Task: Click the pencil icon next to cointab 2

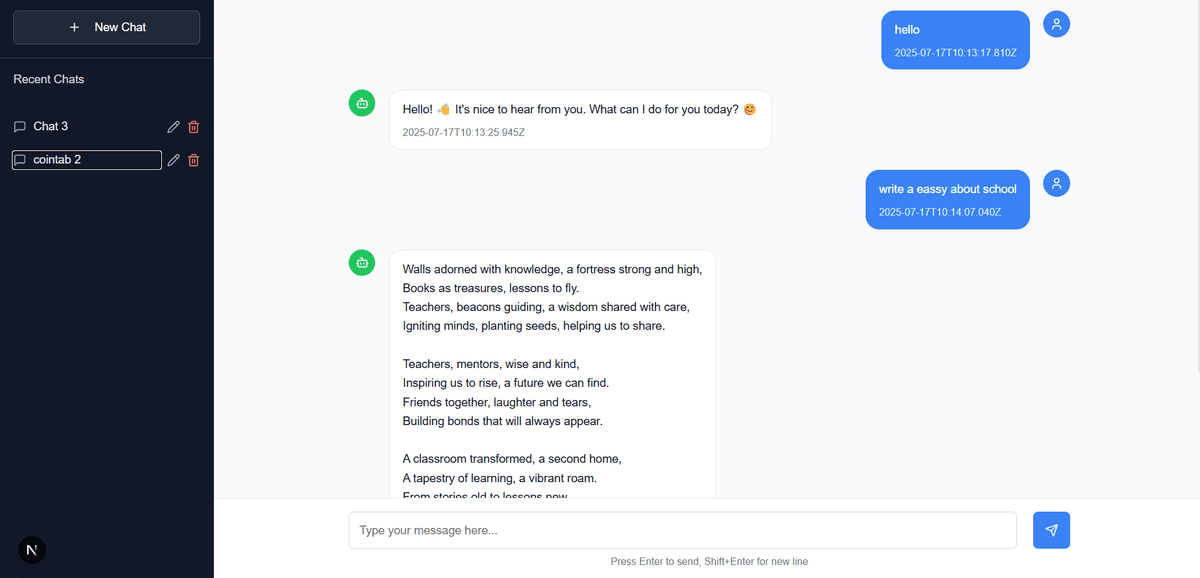Action: pyautogui.click(x=173, y=160)
